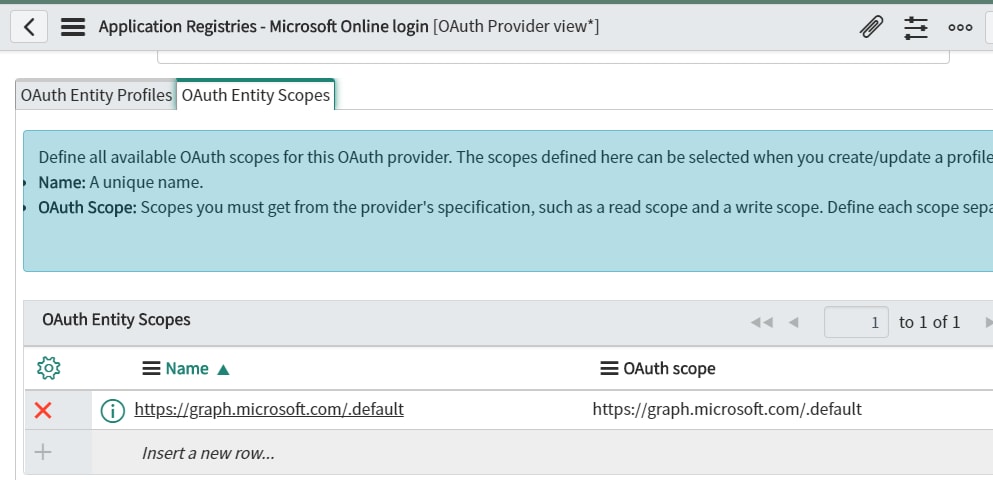Select the OAuth Entity Scopes tab
The image size is (993, 480).
click(x=256, y=95)
